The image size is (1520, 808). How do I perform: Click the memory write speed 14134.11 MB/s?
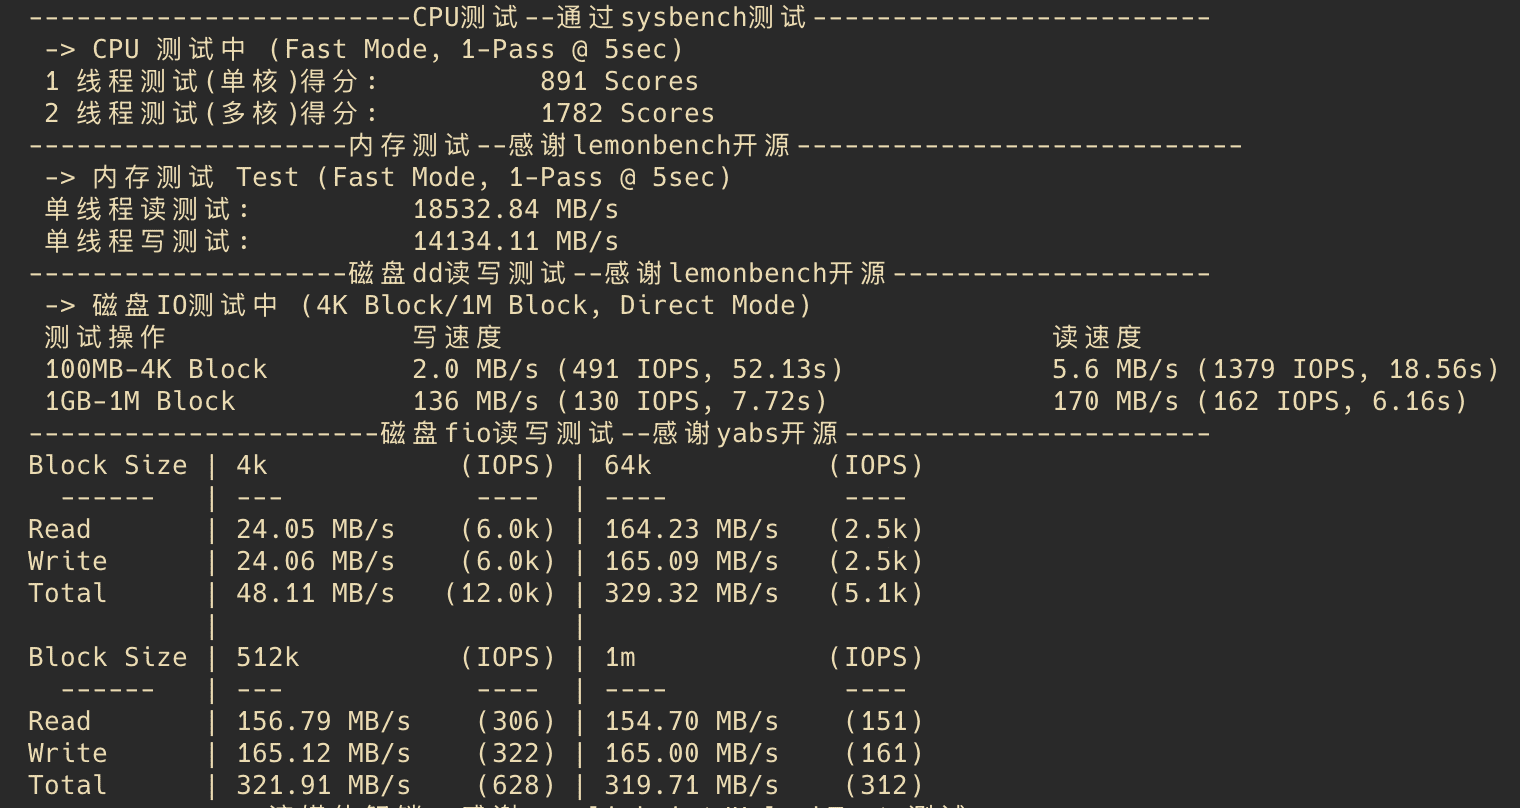coord(515,241)
